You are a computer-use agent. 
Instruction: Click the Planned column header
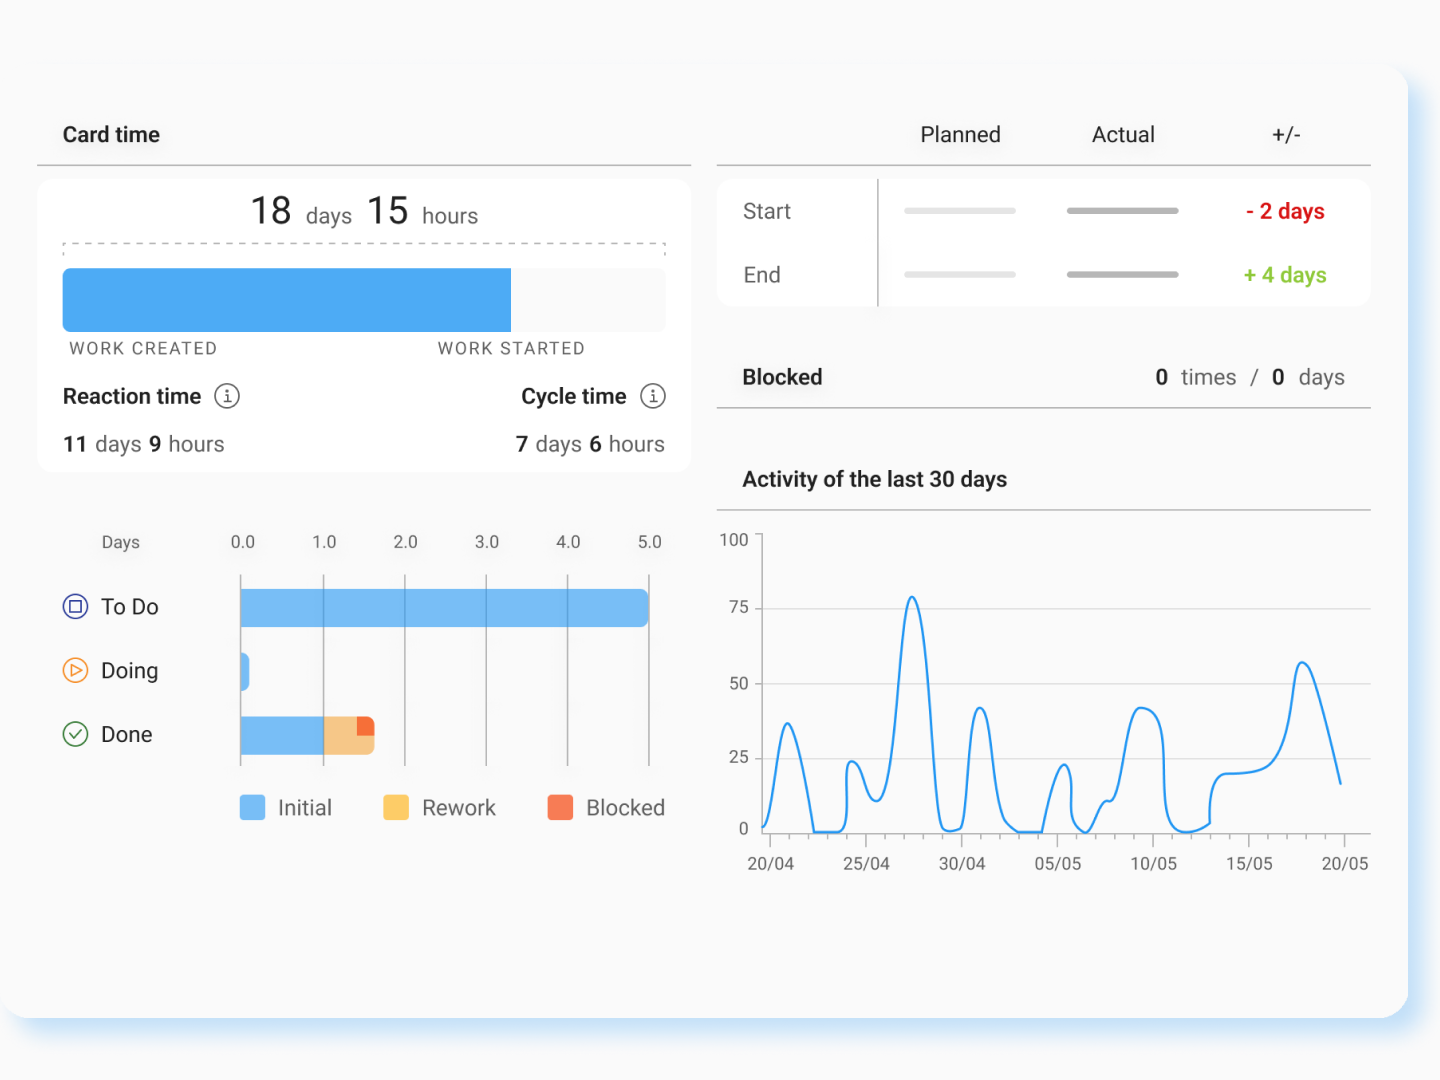pos(960,135)
